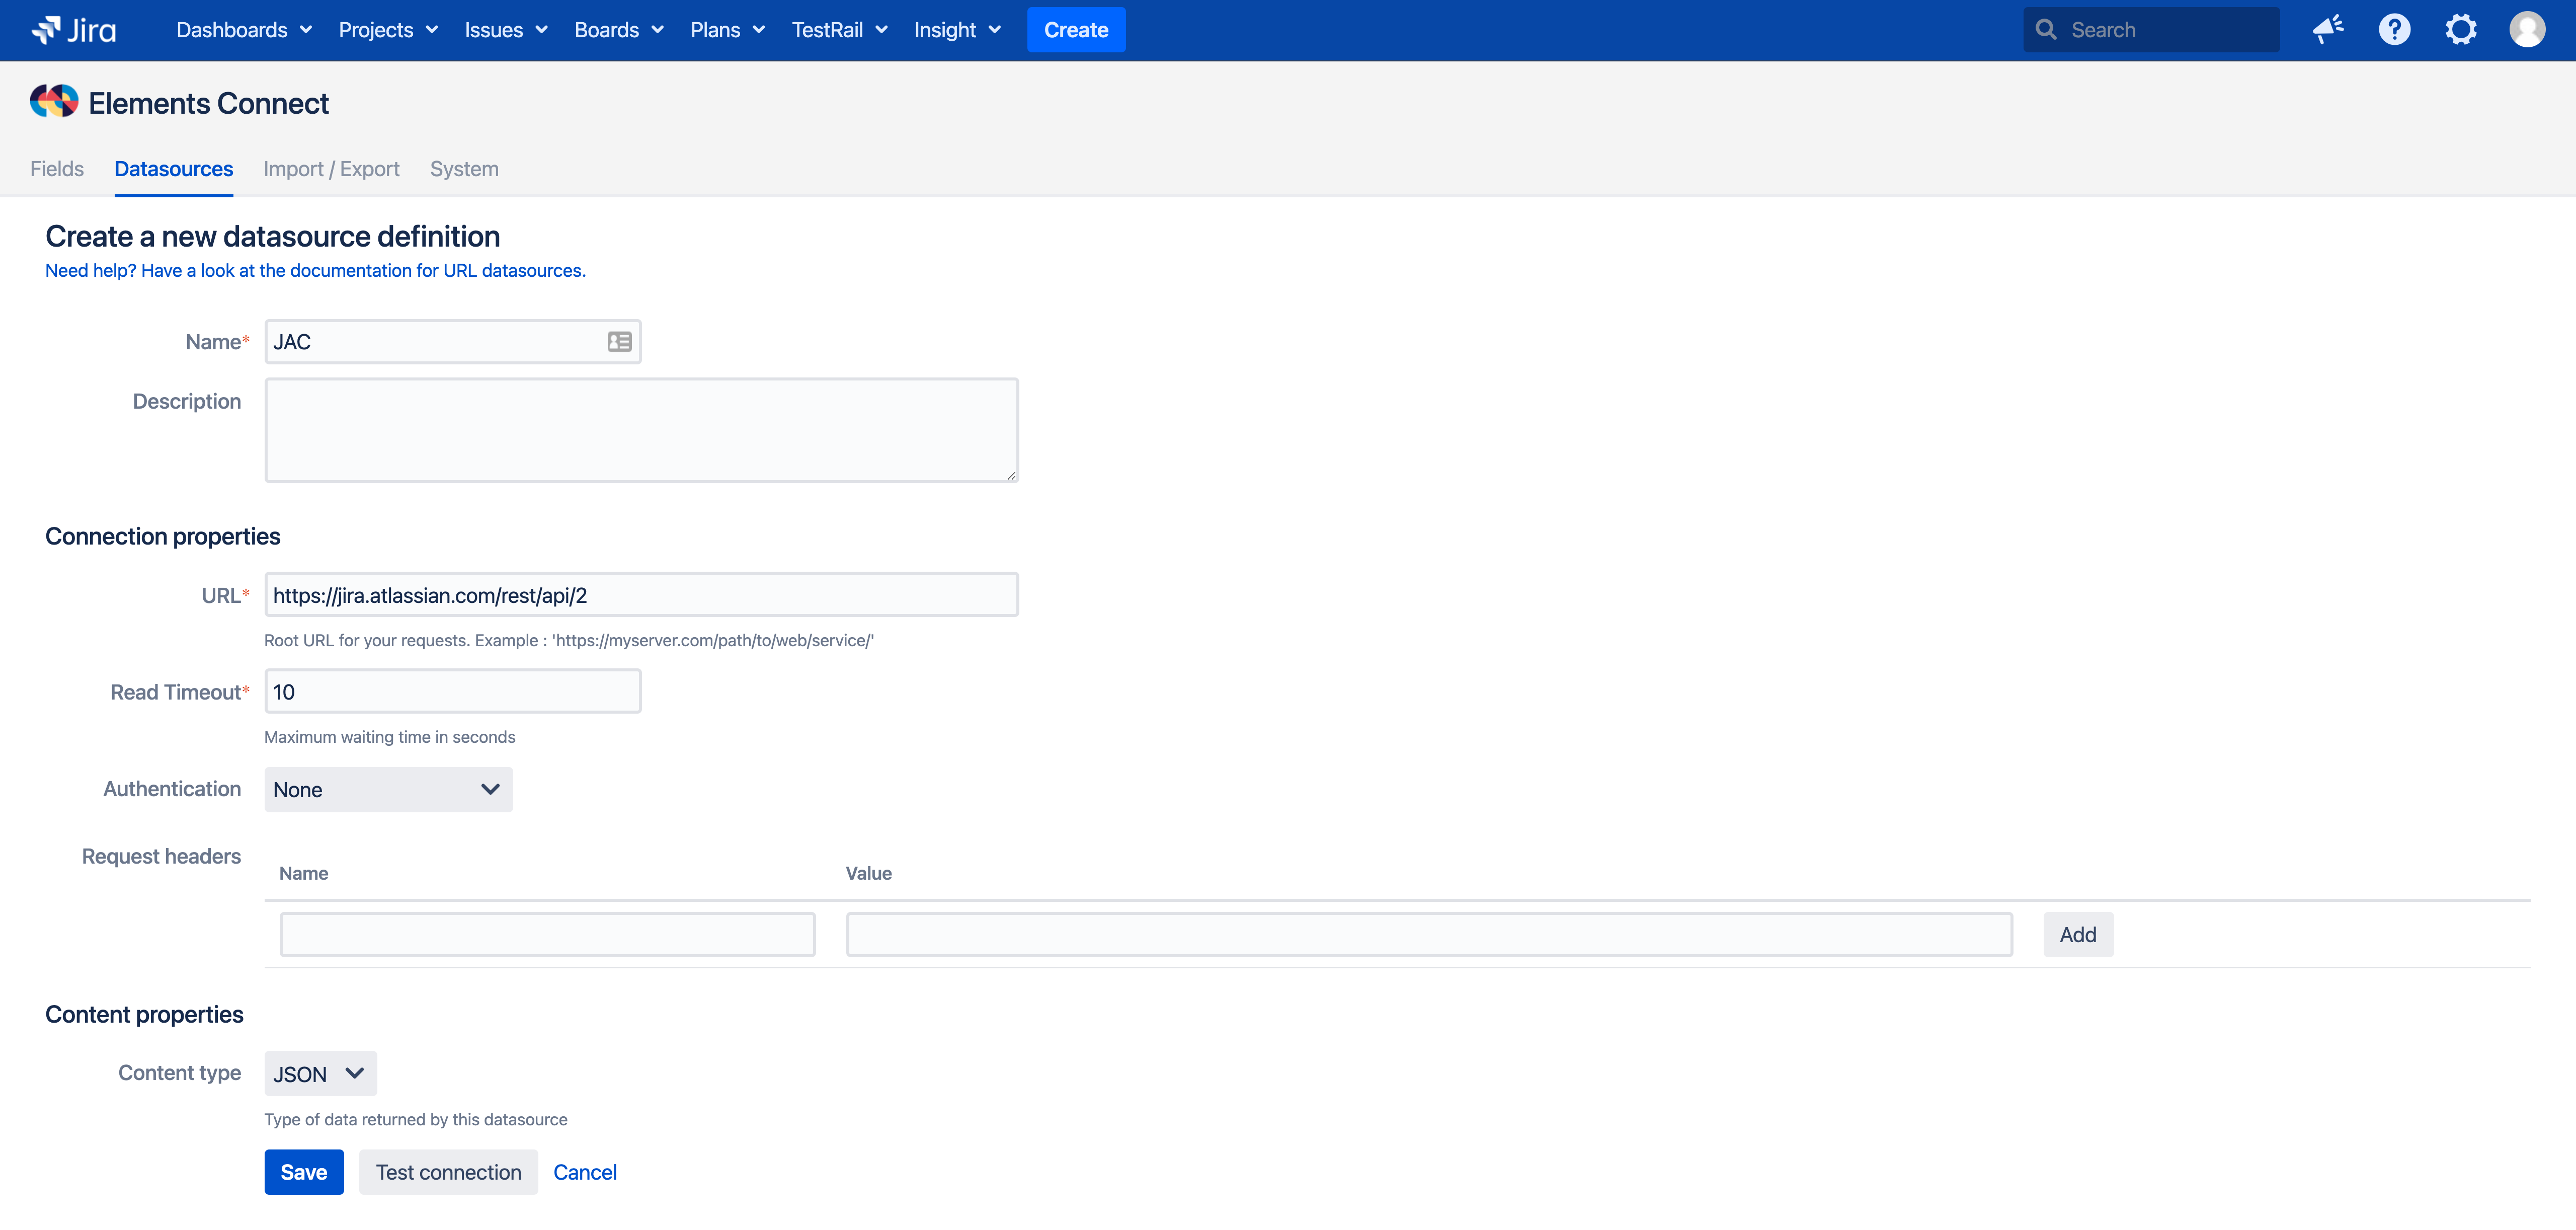Save the datasource definition

pos(303,1172)
